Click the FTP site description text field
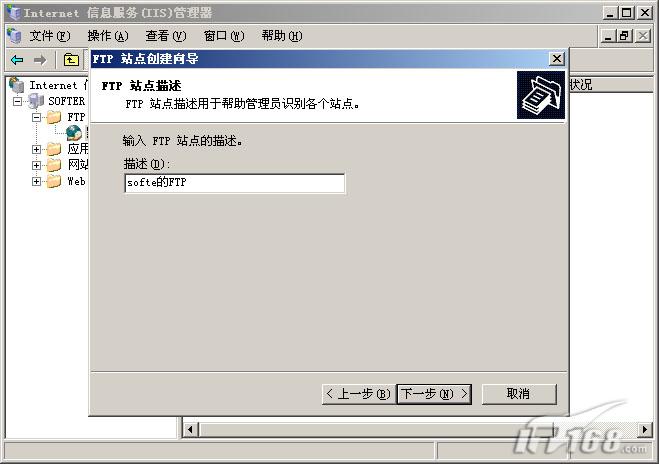This screenshot has width=659, height=464. (x=235, y=183)
